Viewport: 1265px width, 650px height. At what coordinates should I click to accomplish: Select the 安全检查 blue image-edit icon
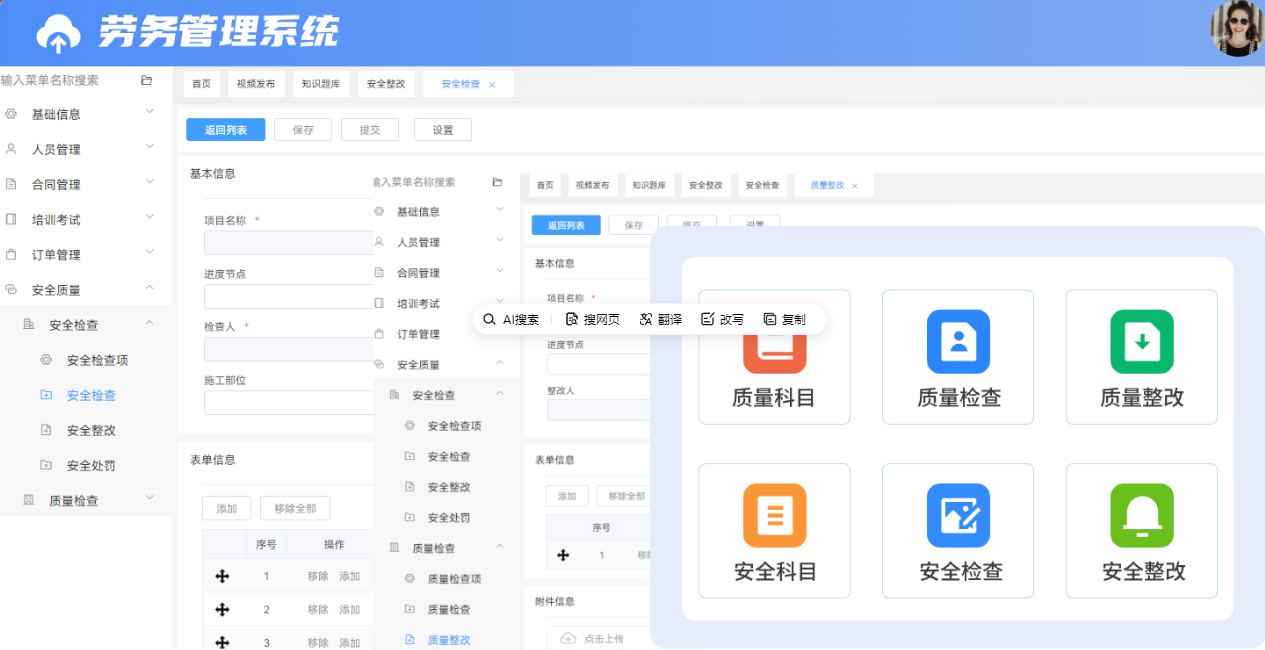point(957,515)
